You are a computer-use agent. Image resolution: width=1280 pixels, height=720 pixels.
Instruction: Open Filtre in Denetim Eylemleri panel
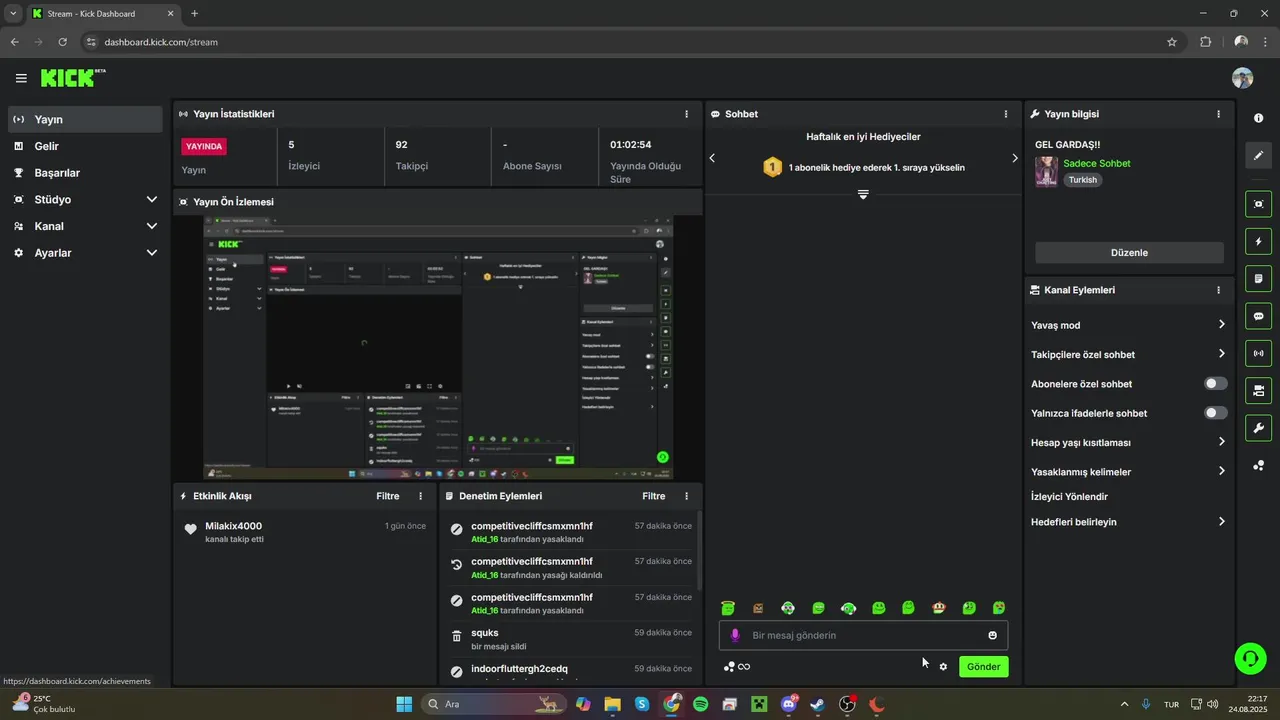pos(654,496)
